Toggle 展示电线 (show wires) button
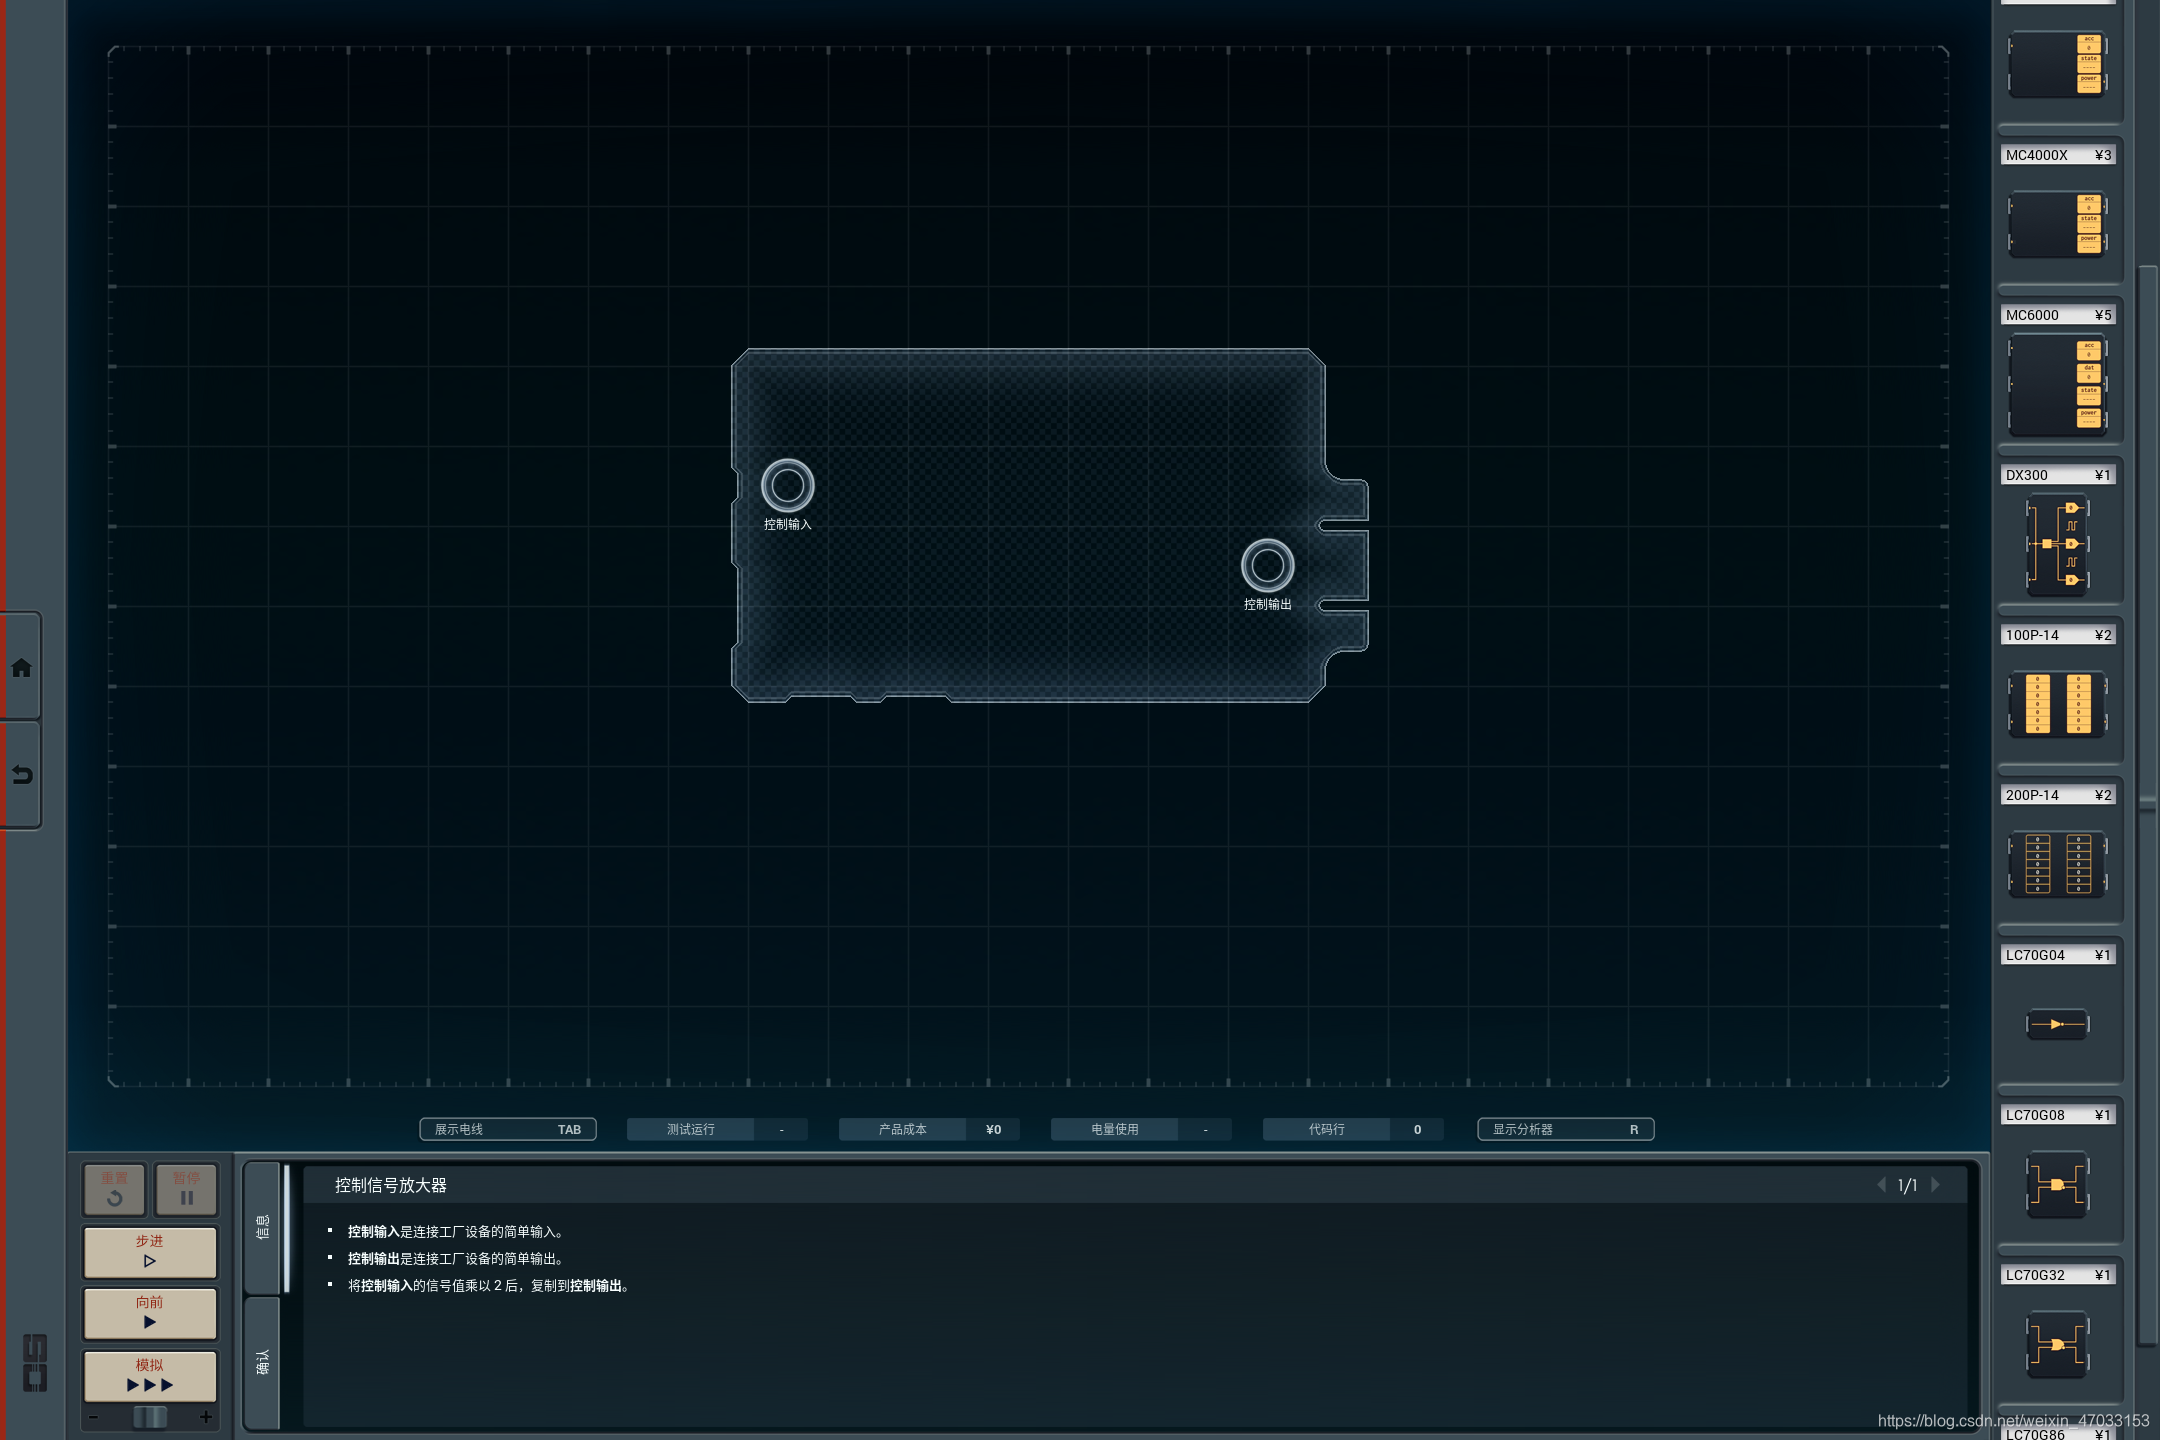This screenshot has height=1440, width=2160. (507, 1129)
